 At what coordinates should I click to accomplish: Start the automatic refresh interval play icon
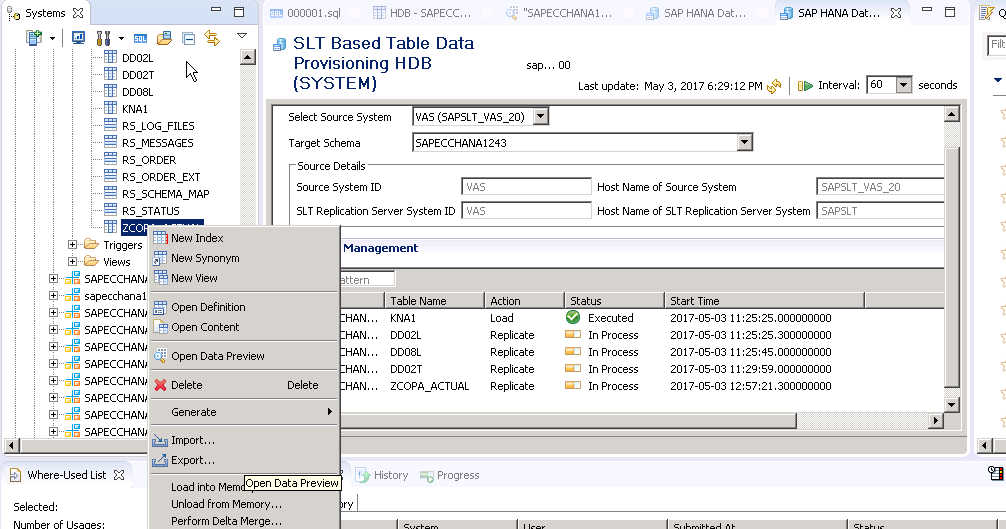click(x=805, y=85)
